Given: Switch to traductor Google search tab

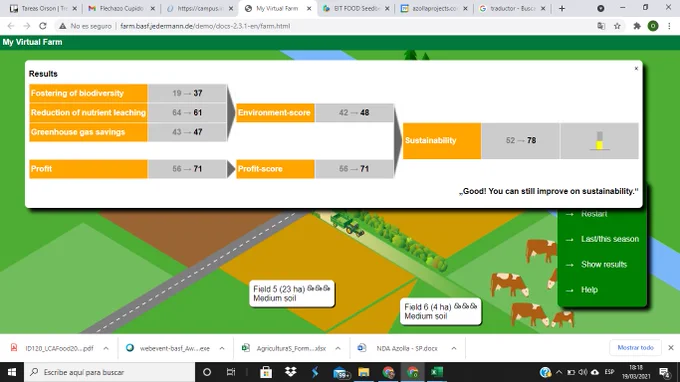Looking at the screenshot, I should (512, 8).
